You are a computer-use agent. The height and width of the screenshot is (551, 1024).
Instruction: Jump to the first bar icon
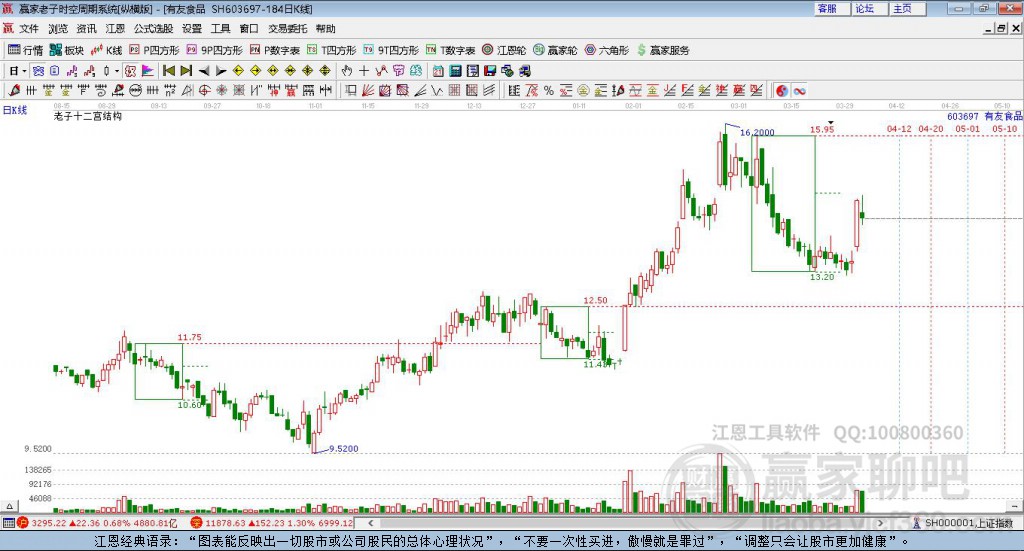pyautogui.click(x=168, y=71)
